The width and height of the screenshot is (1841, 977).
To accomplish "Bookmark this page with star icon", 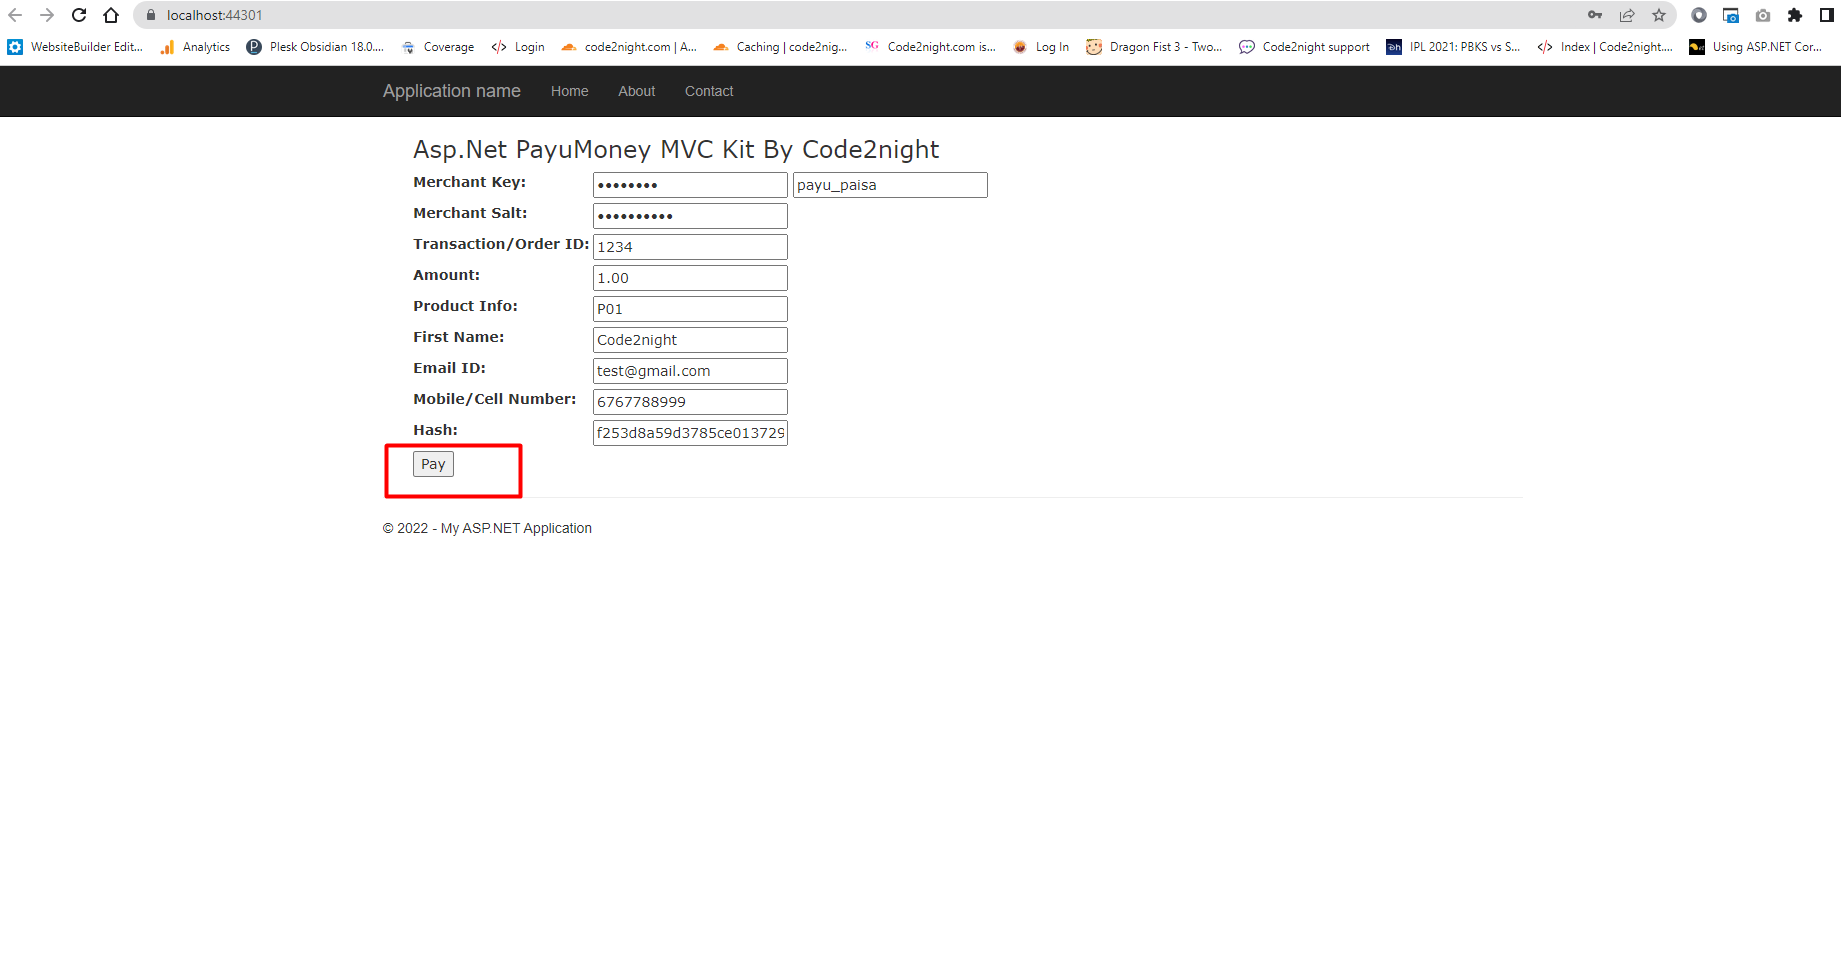I will click(x=1659, y=15).
